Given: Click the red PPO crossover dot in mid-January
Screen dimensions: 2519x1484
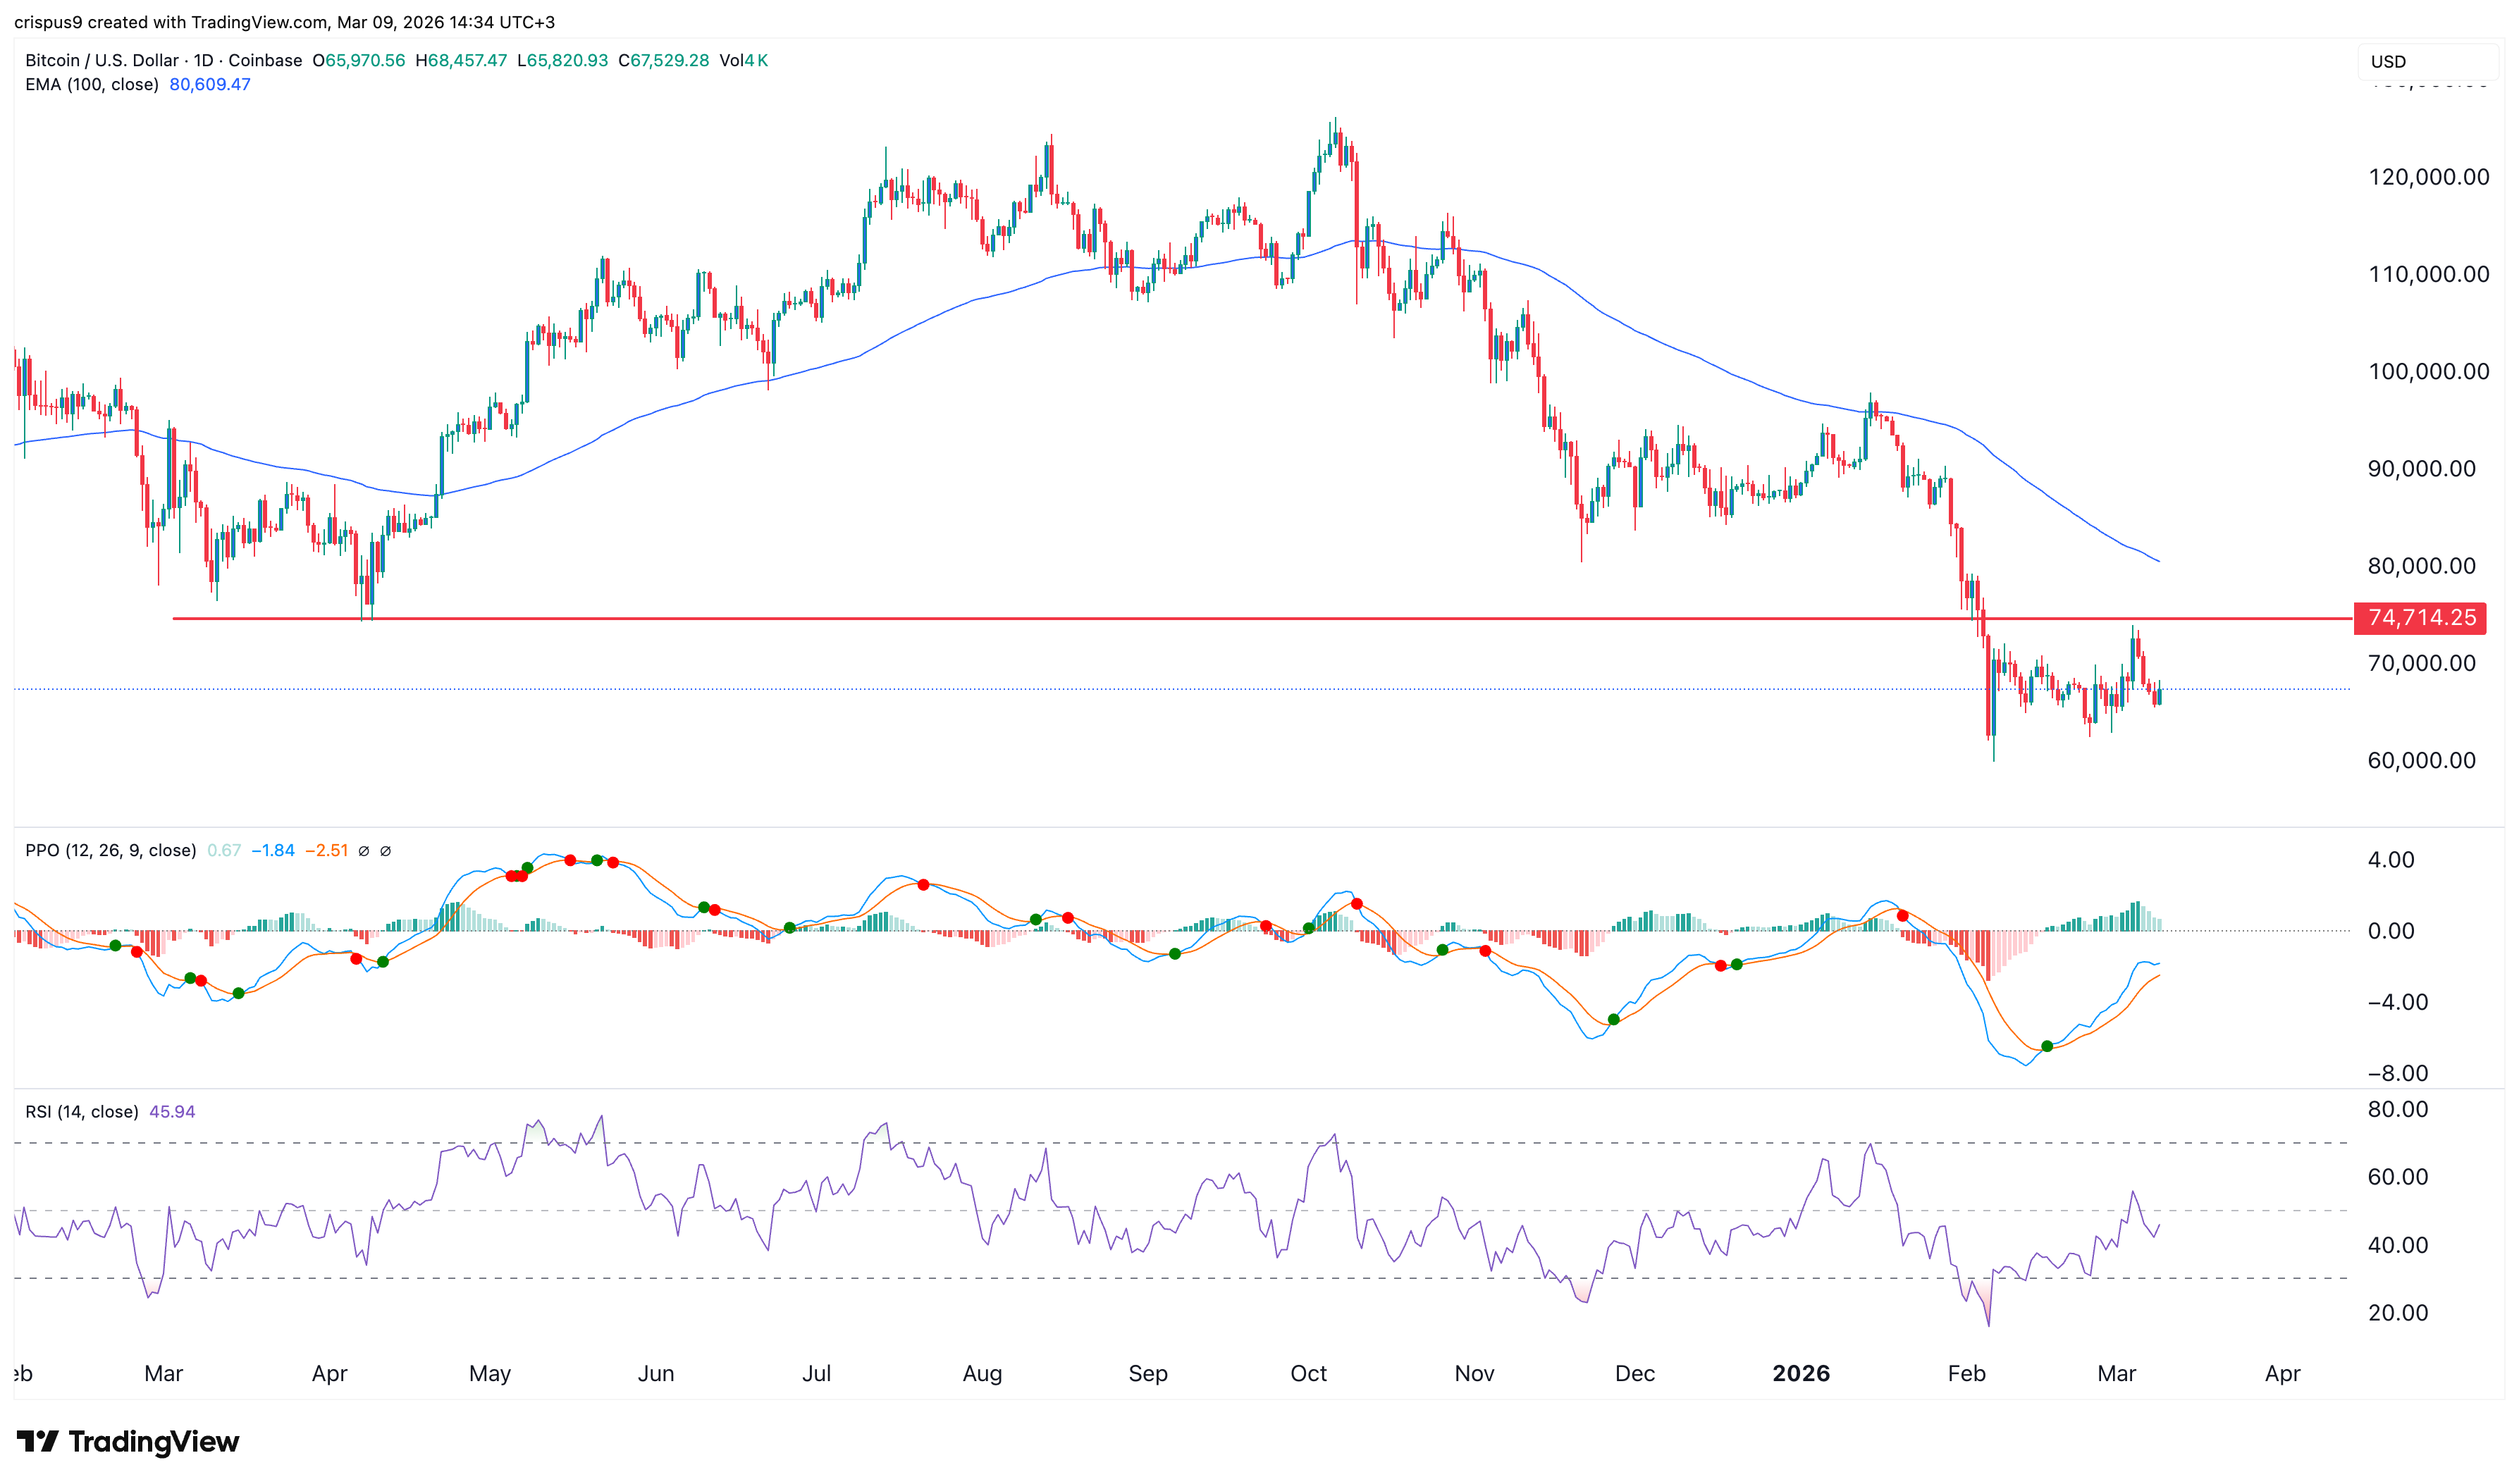Looking at the screenshot, I should pyautogui.click(x=1902, y=916).
